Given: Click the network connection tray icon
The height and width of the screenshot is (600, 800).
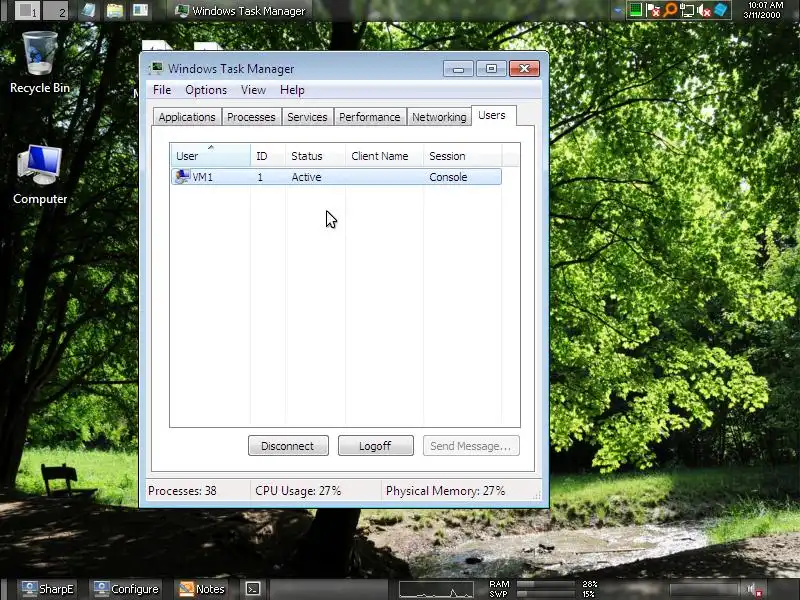Looking at the screenshot, I should point(687,10).
